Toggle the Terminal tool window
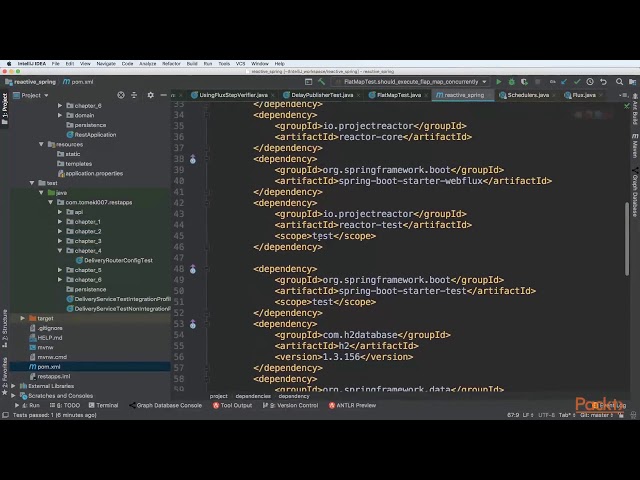The image size is (640, 480). 104,405
